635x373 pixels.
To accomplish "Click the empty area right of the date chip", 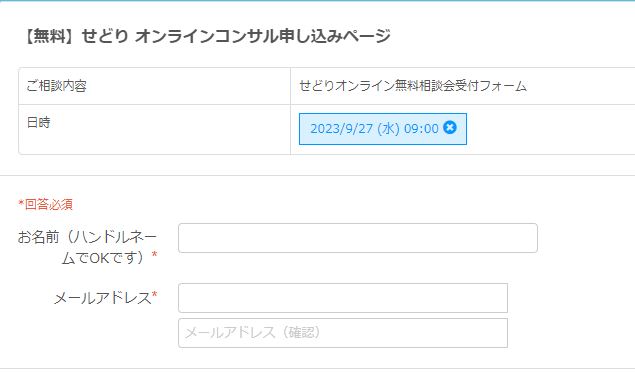I will tap(551, 129).
